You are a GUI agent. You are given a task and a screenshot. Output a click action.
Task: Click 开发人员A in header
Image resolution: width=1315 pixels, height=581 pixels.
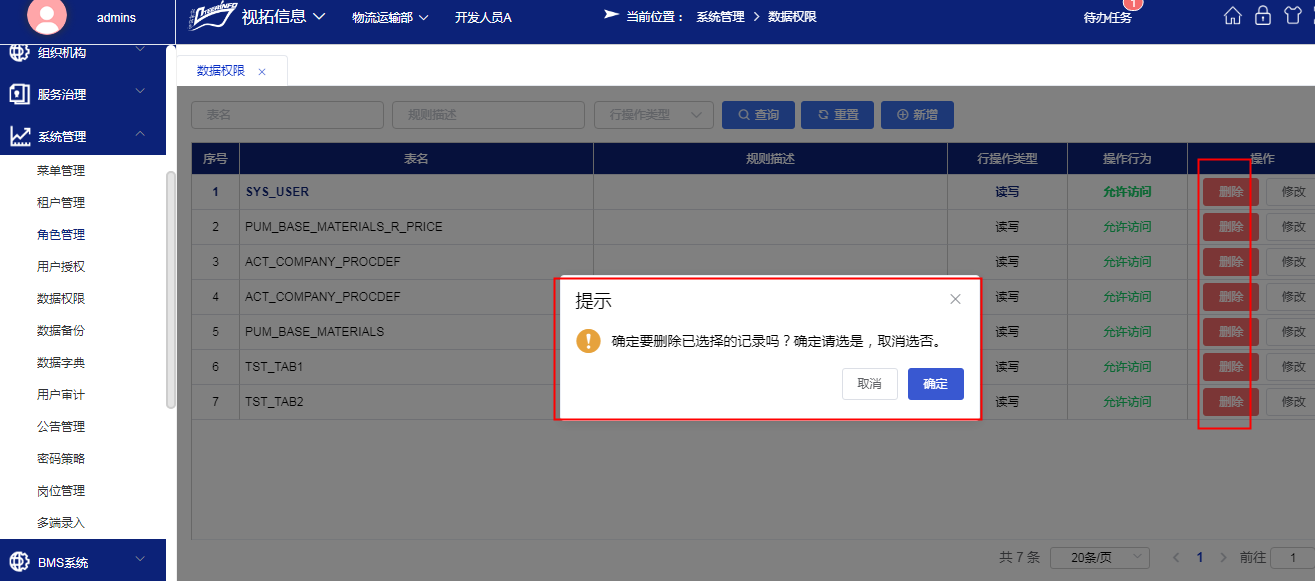click(x=483, y=18)
